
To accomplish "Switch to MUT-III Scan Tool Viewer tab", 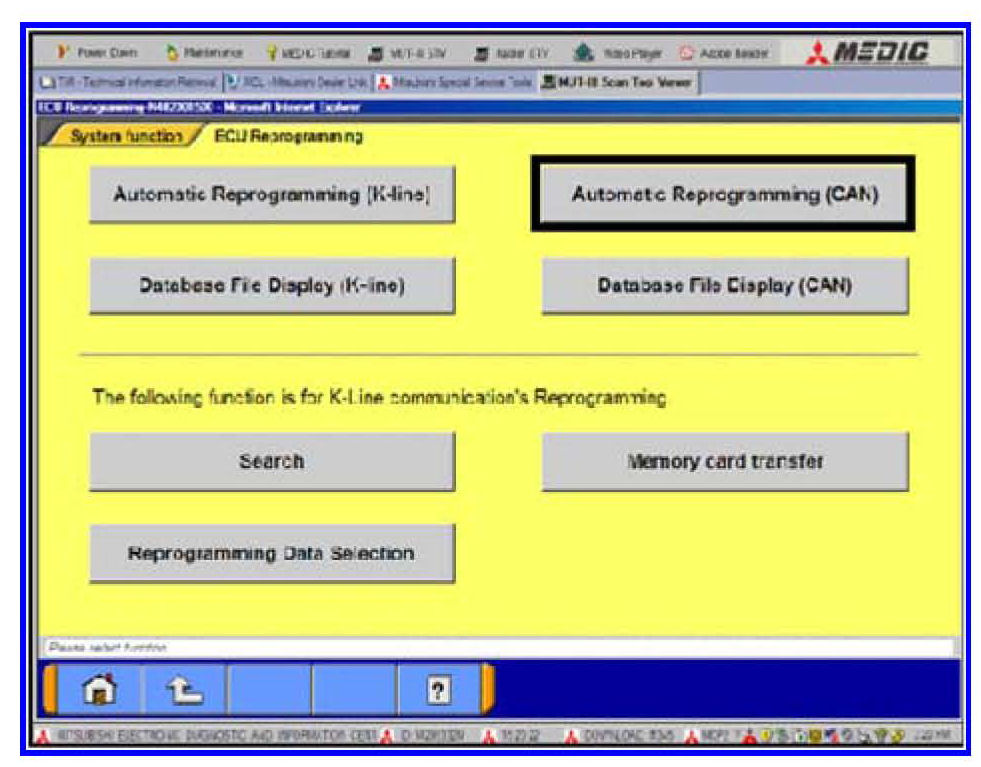I will coord(618,81).
